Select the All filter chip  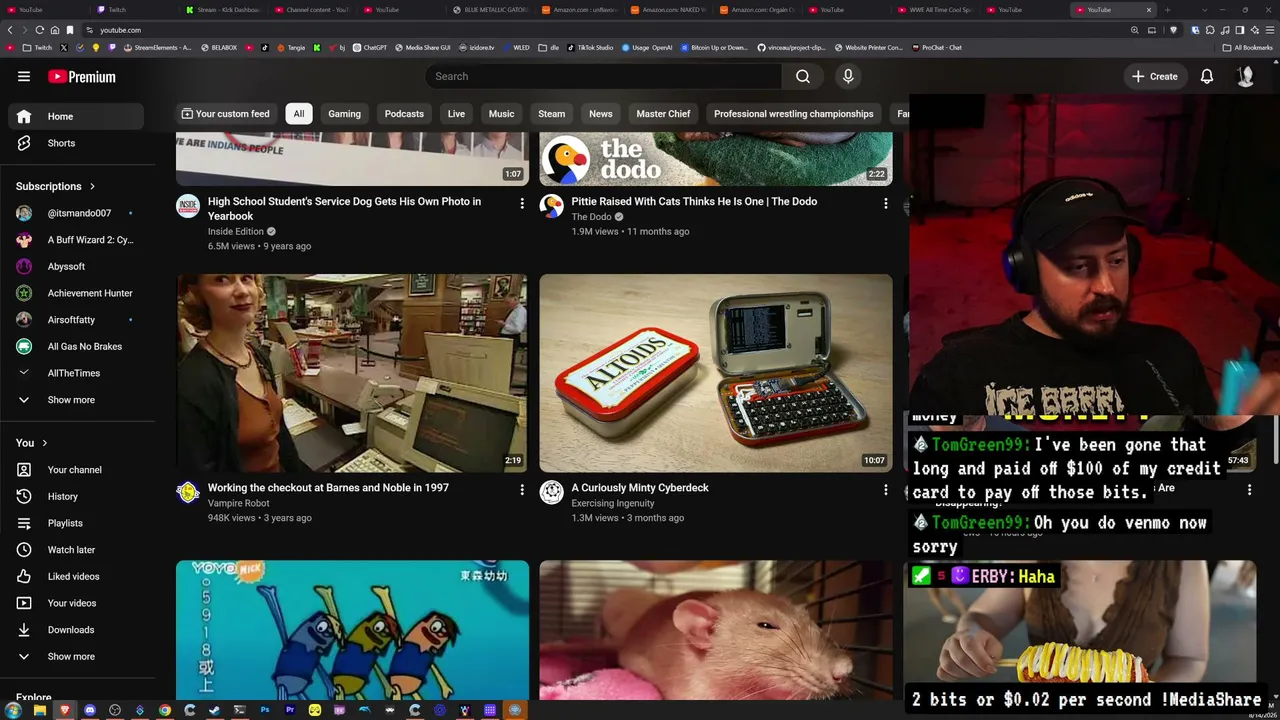coord(298,114)
